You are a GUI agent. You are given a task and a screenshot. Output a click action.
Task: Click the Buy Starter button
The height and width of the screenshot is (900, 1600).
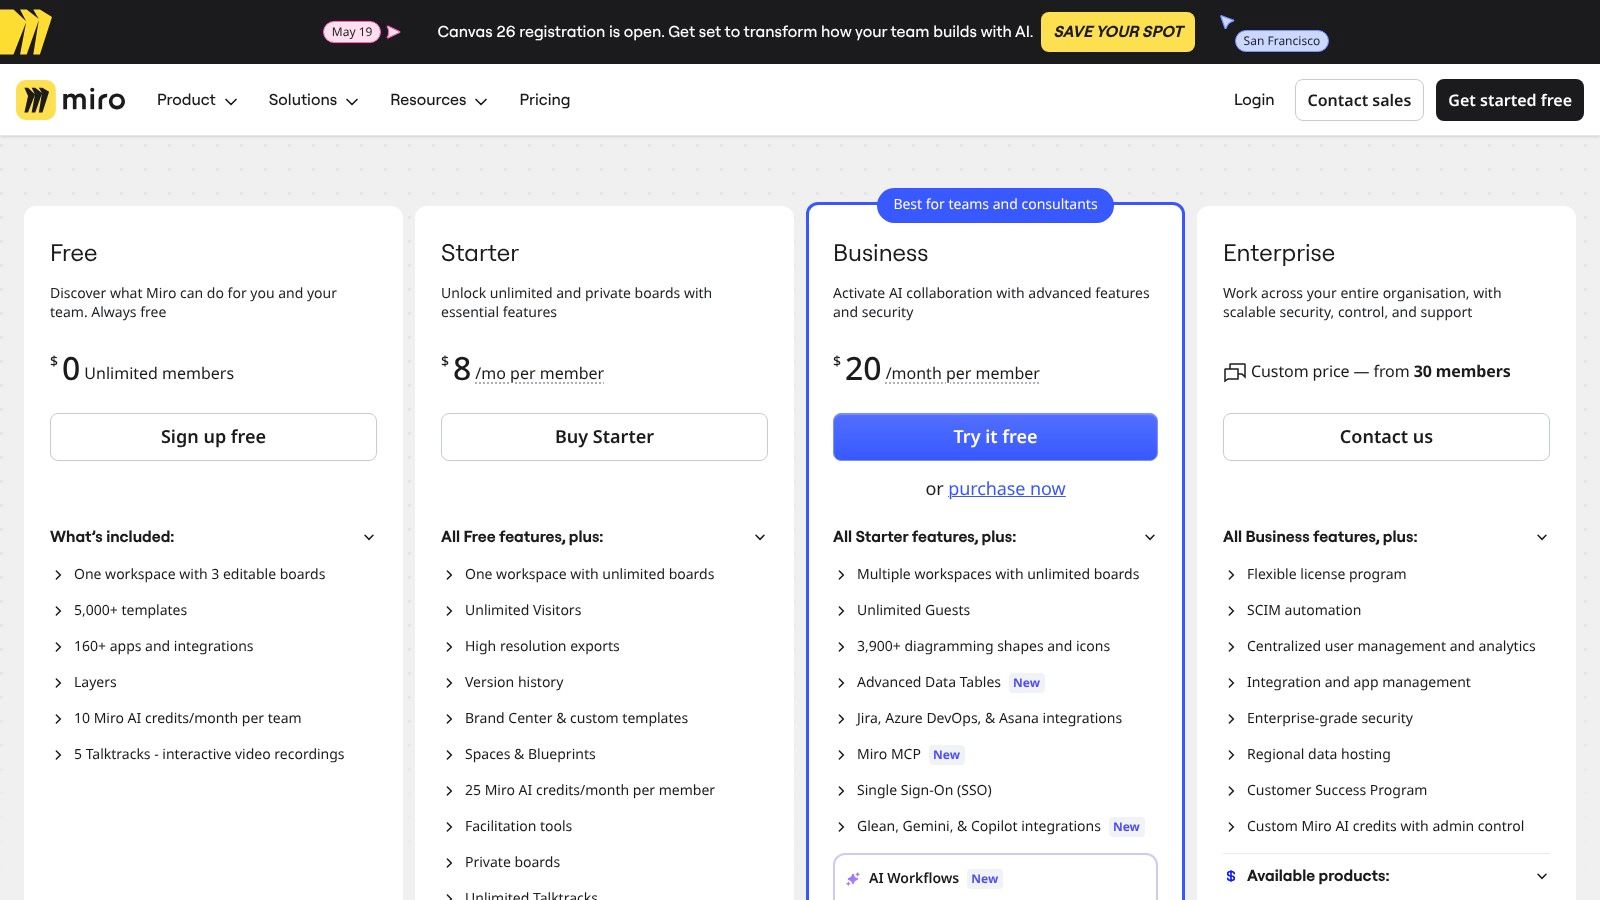(x=604, y=437)
